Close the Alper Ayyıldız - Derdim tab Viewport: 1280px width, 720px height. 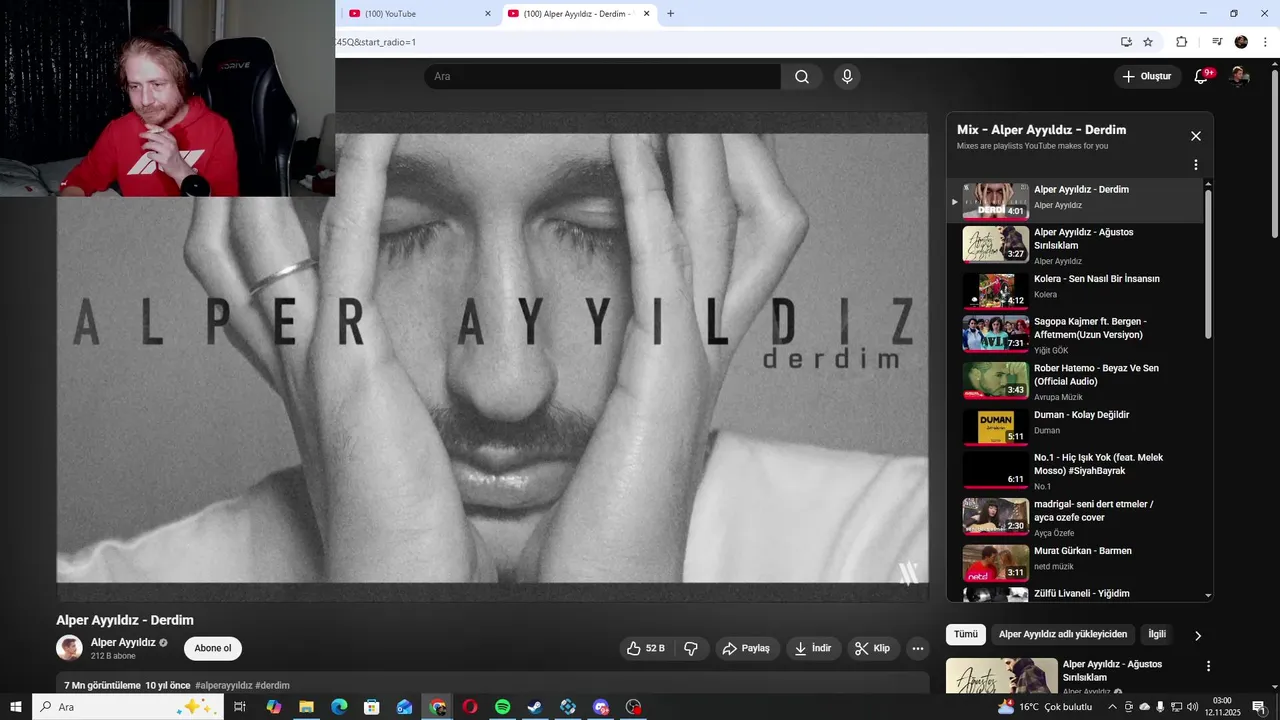[x=647, y=13]
